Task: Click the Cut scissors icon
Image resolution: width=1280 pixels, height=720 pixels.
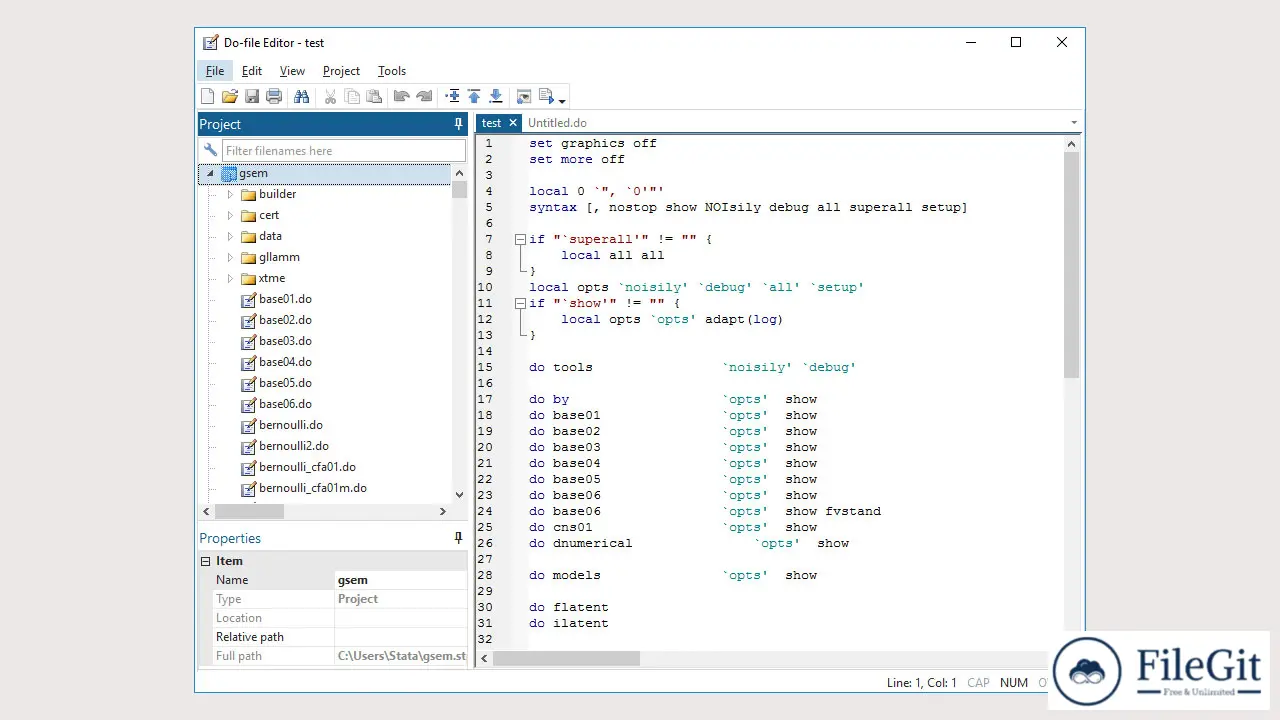Action: coord(330,96)
